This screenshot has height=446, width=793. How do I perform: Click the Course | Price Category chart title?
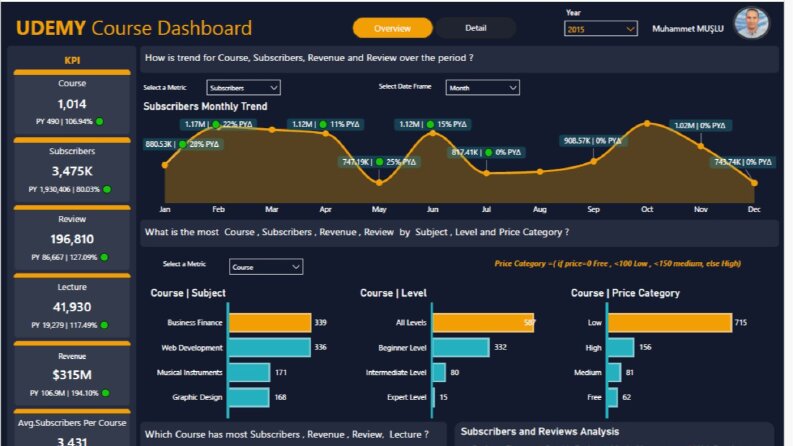click(625, 293)
